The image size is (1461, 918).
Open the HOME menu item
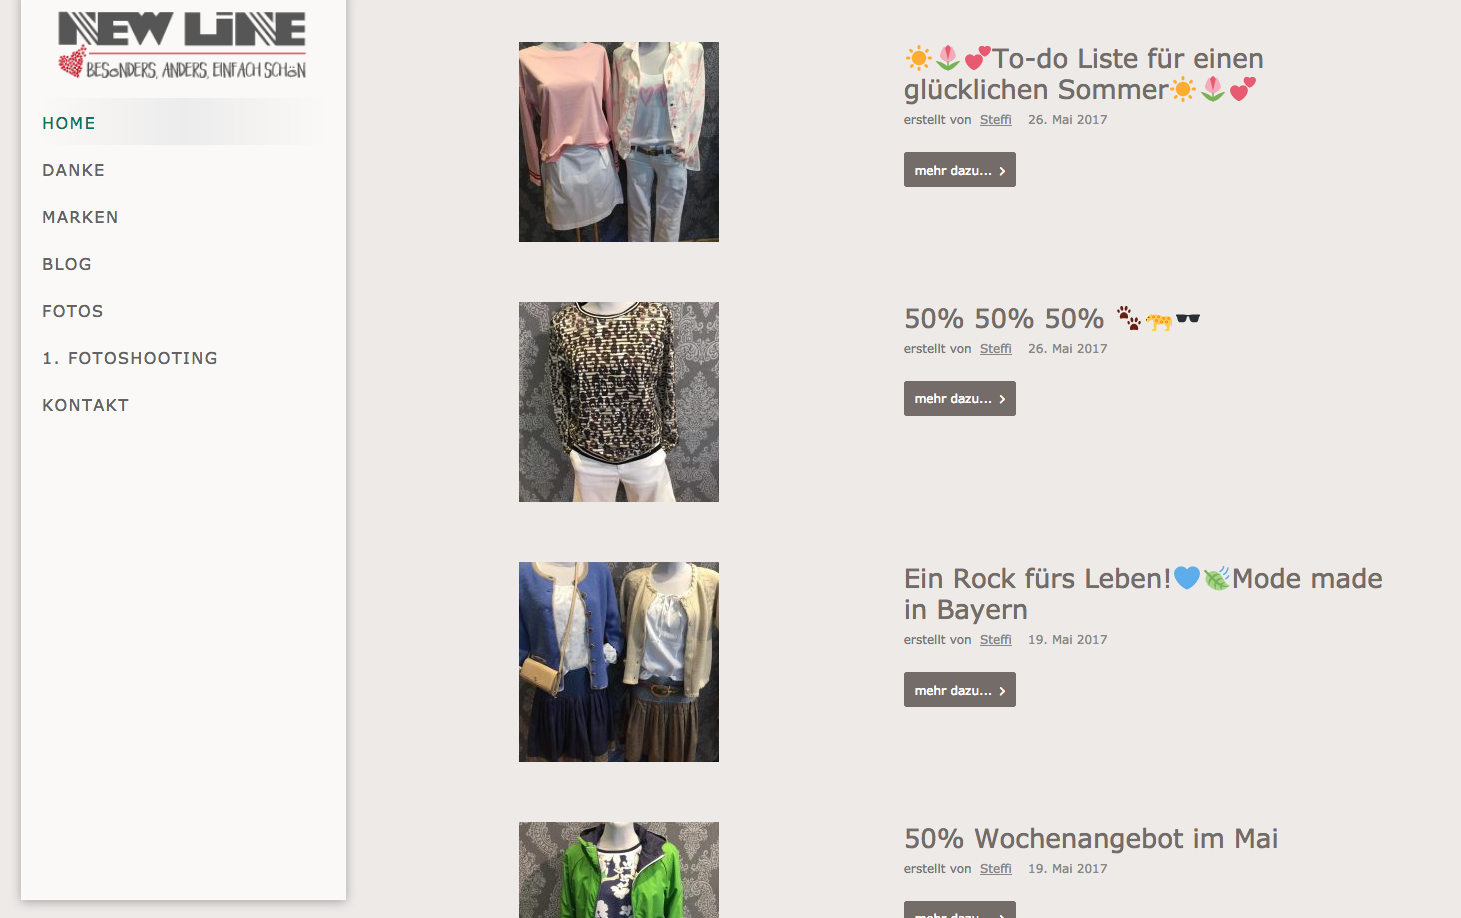(69, 123)
